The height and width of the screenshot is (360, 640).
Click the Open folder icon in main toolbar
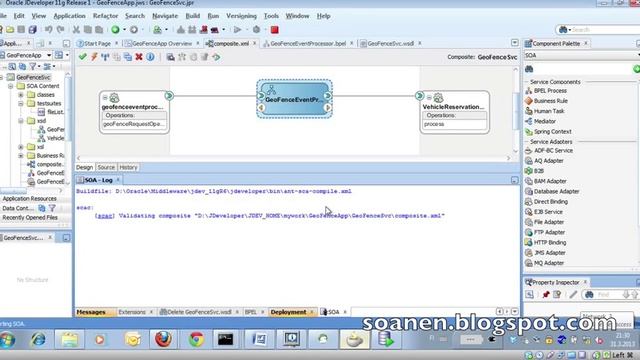[x=10, y=29]
